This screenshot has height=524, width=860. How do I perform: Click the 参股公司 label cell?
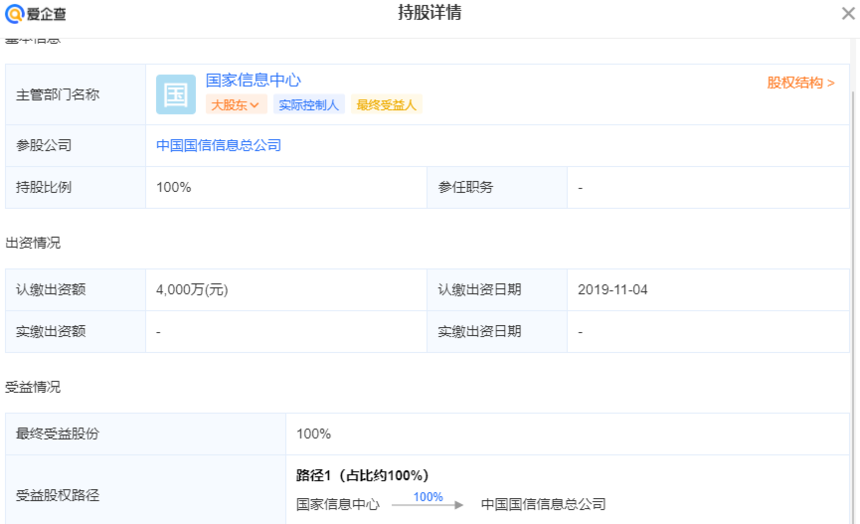click(x=76, y=145)
